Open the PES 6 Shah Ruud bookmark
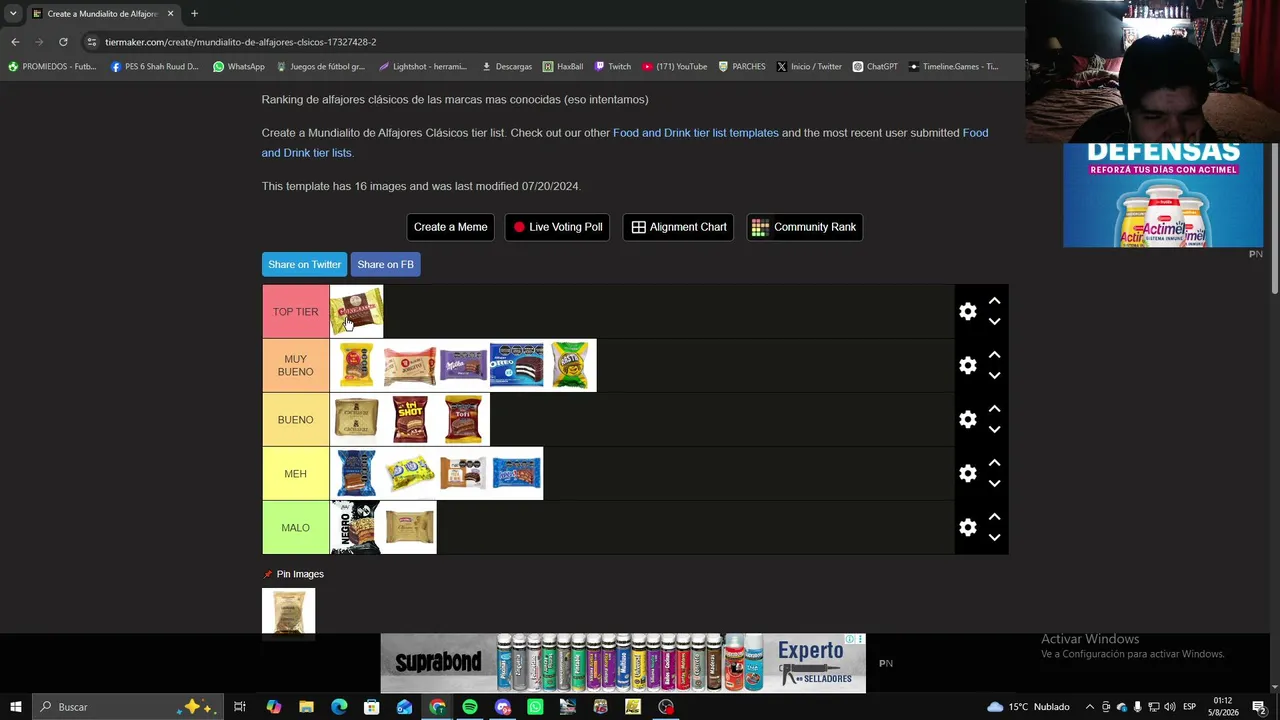The width and height of the screenshot is (1280, 720). (155, 67)
